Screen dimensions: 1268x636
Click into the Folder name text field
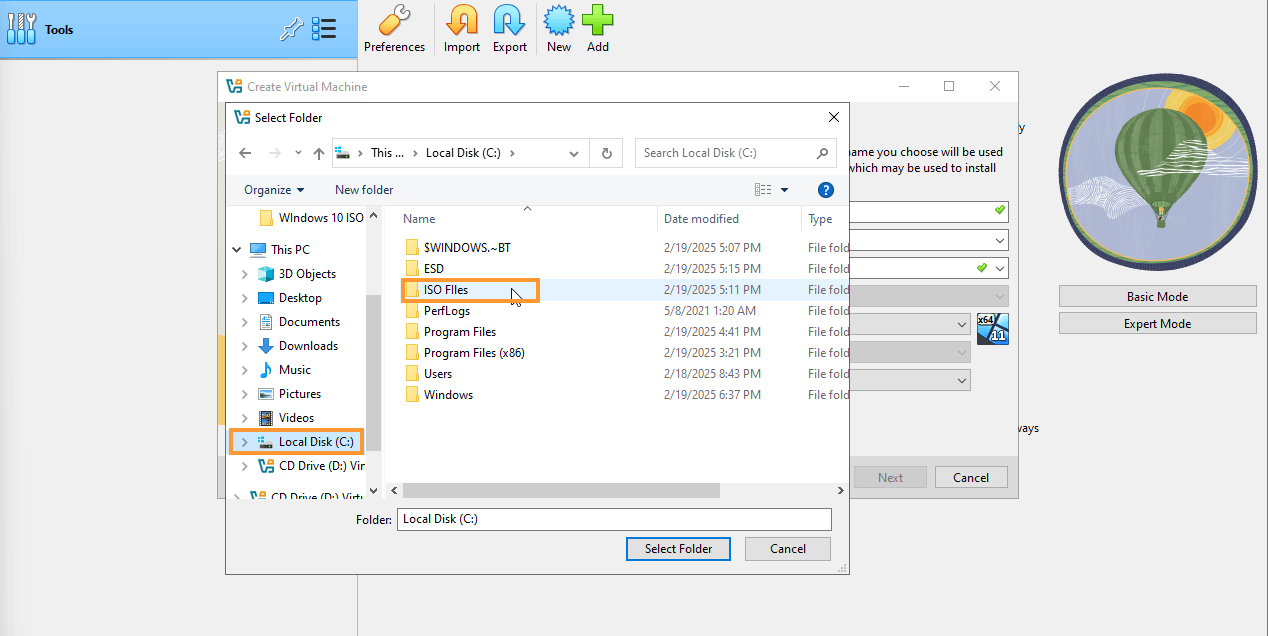614,519
